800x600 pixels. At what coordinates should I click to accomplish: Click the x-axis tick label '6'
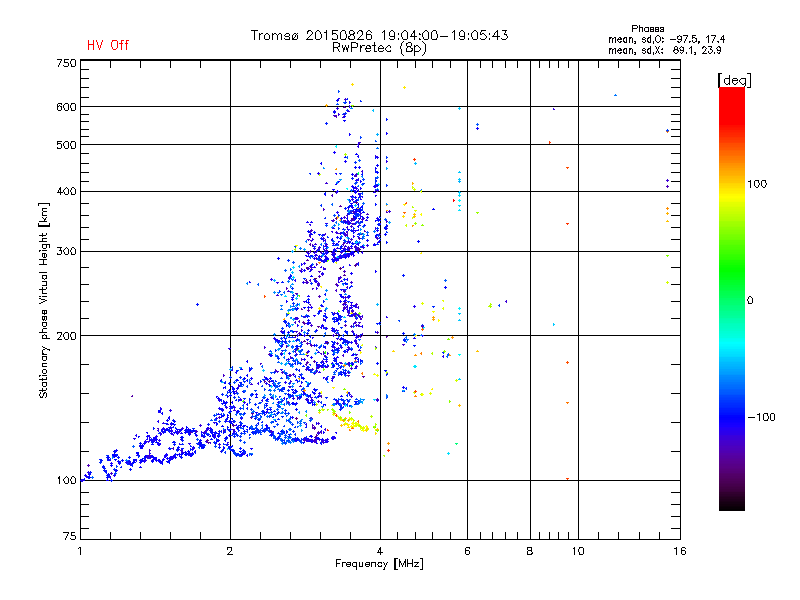467,551
